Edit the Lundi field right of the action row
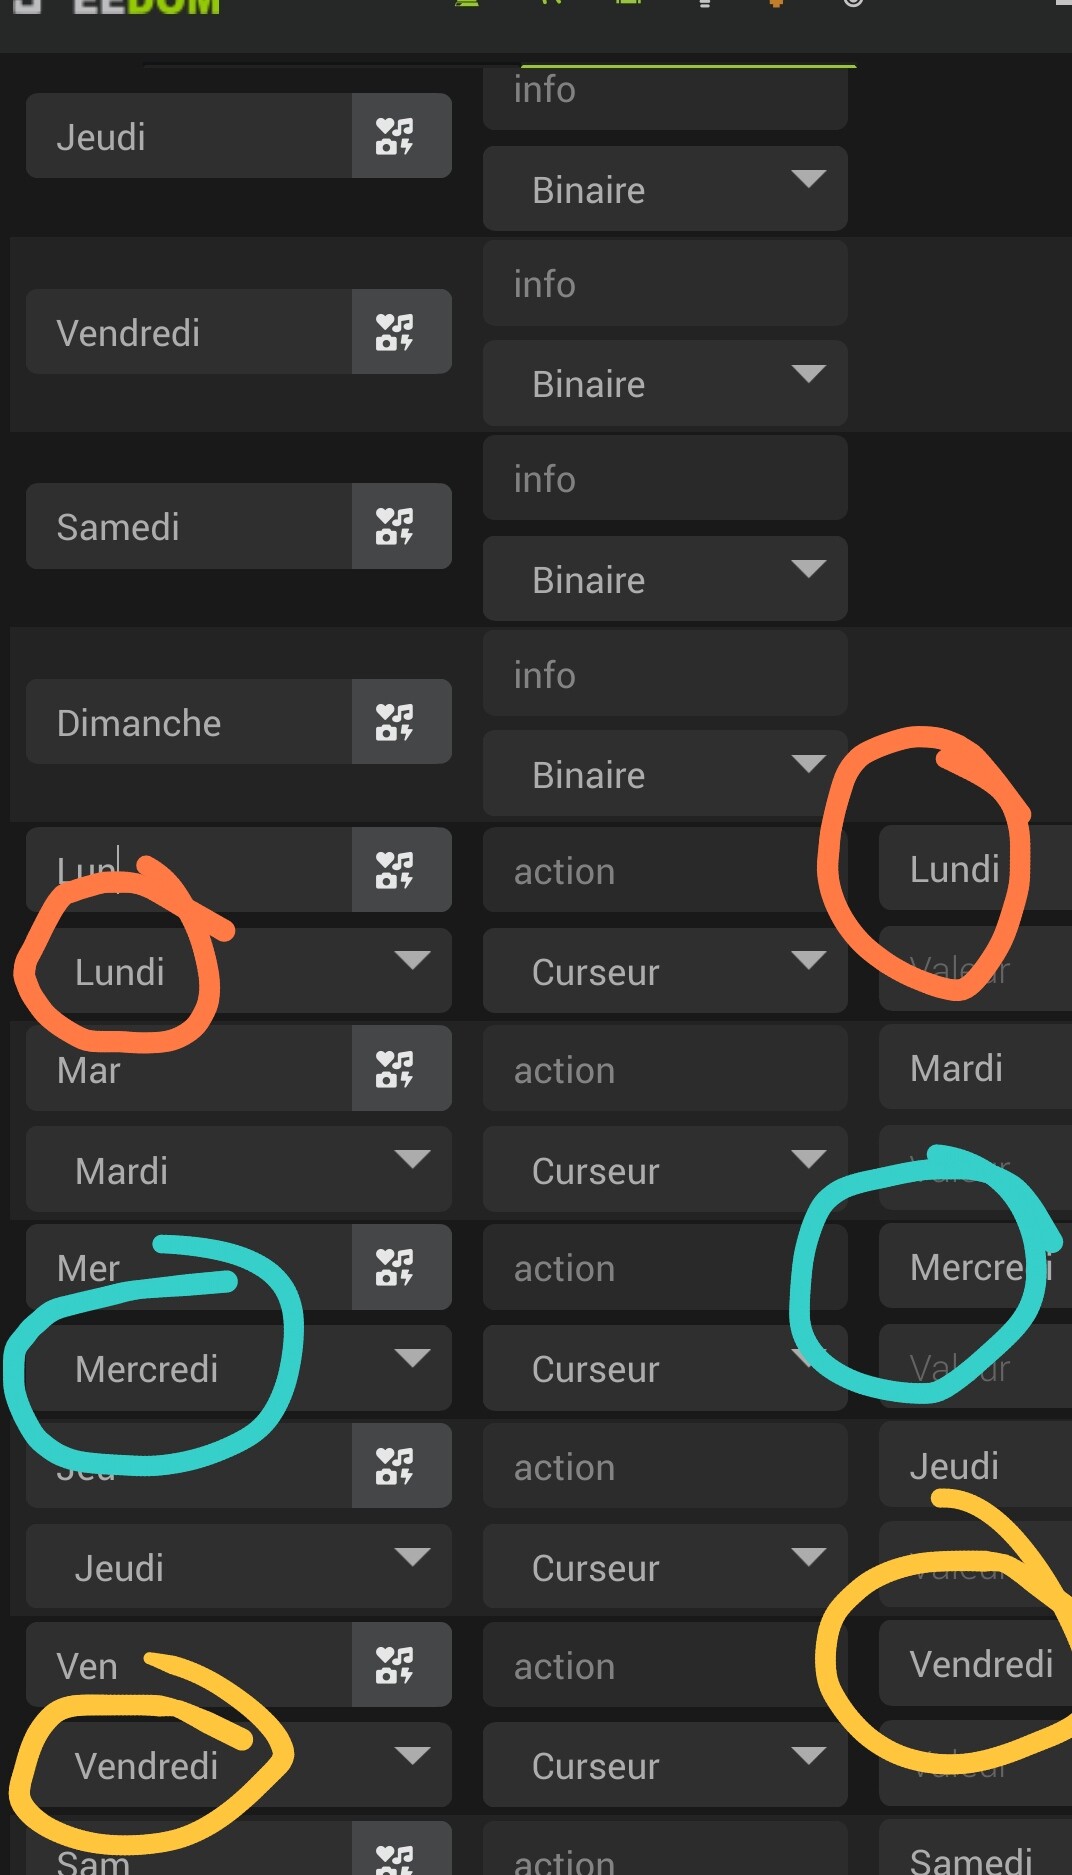Viewport: 1072px width, 1875px height. tap(975, 869)
